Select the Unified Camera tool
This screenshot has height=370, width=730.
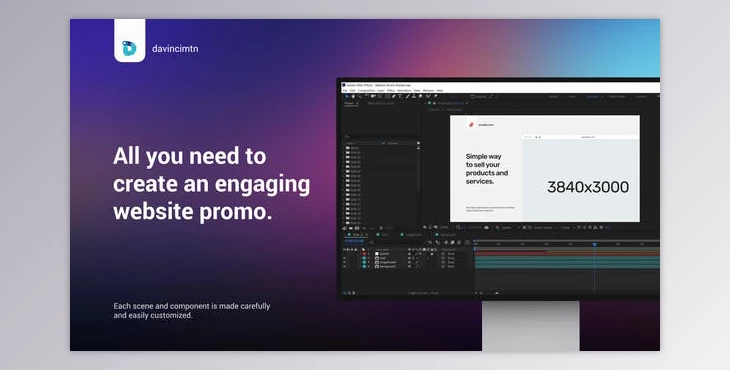click(372, 96)
